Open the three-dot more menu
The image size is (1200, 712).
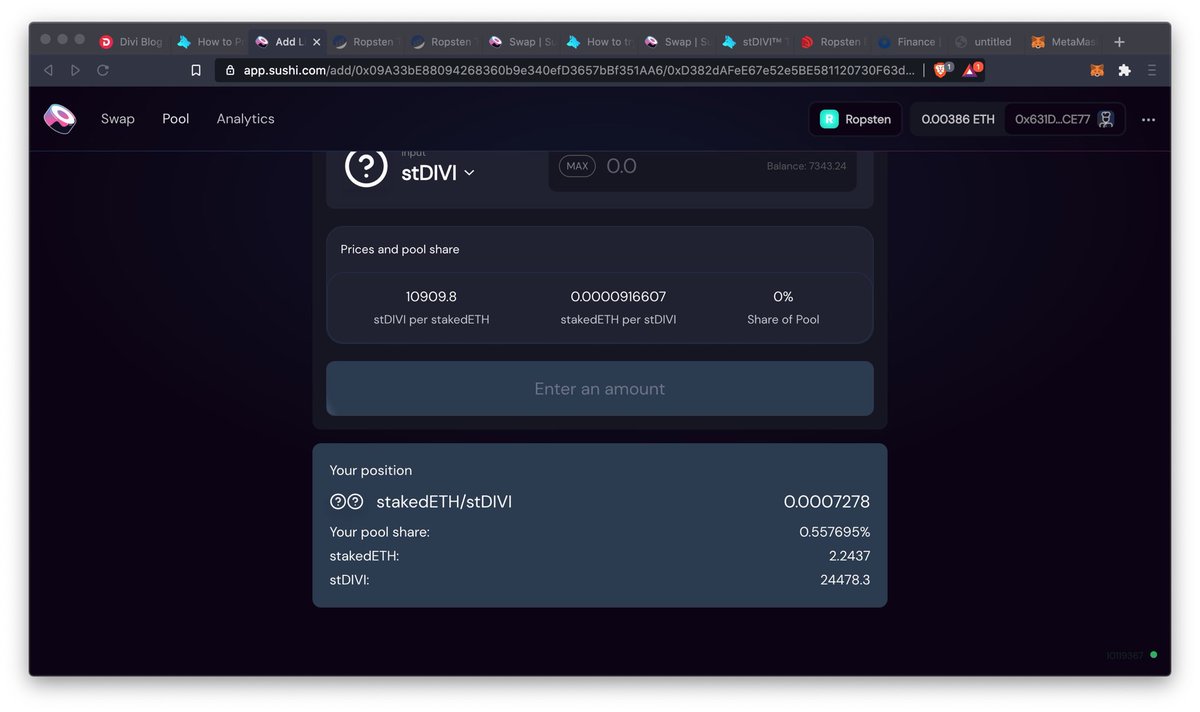coord(1148,119)
